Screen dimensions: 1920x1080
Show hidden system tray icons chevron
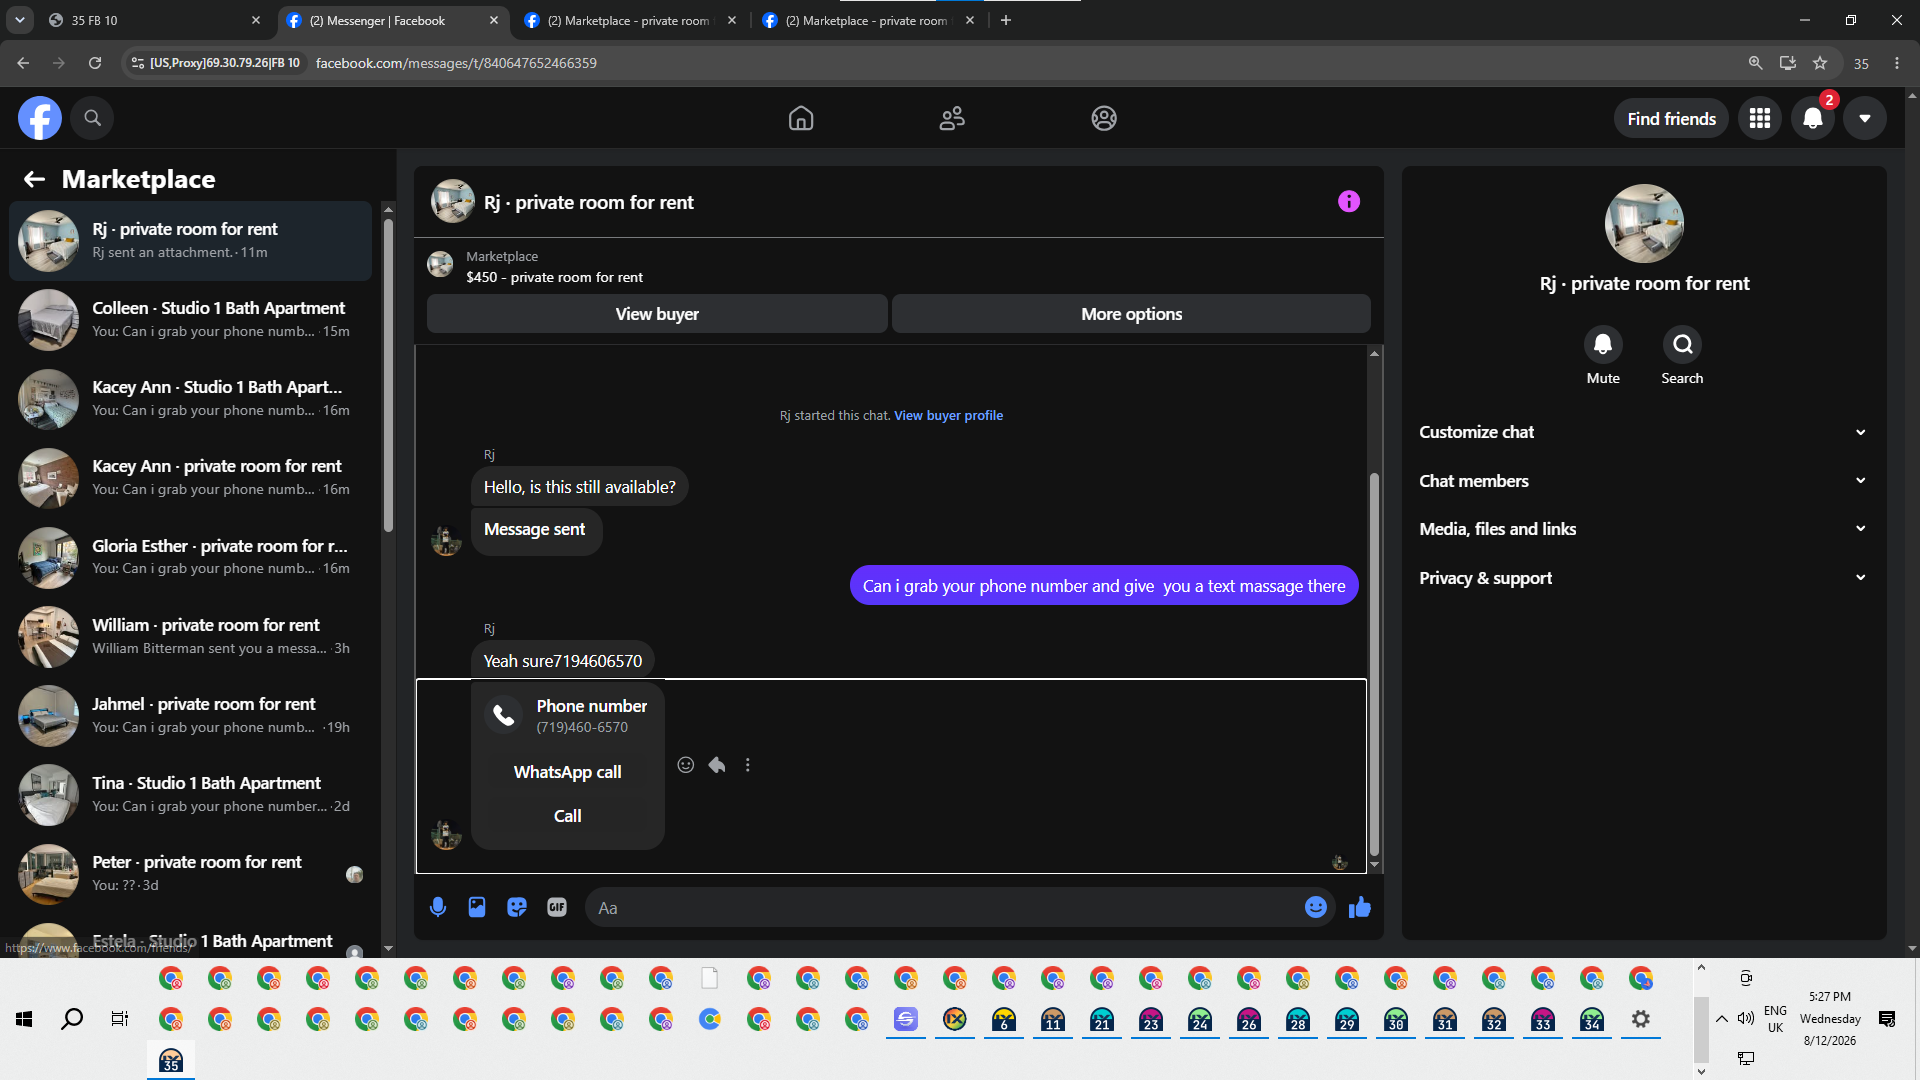pyautogui.click(x=1722, y=1019)
